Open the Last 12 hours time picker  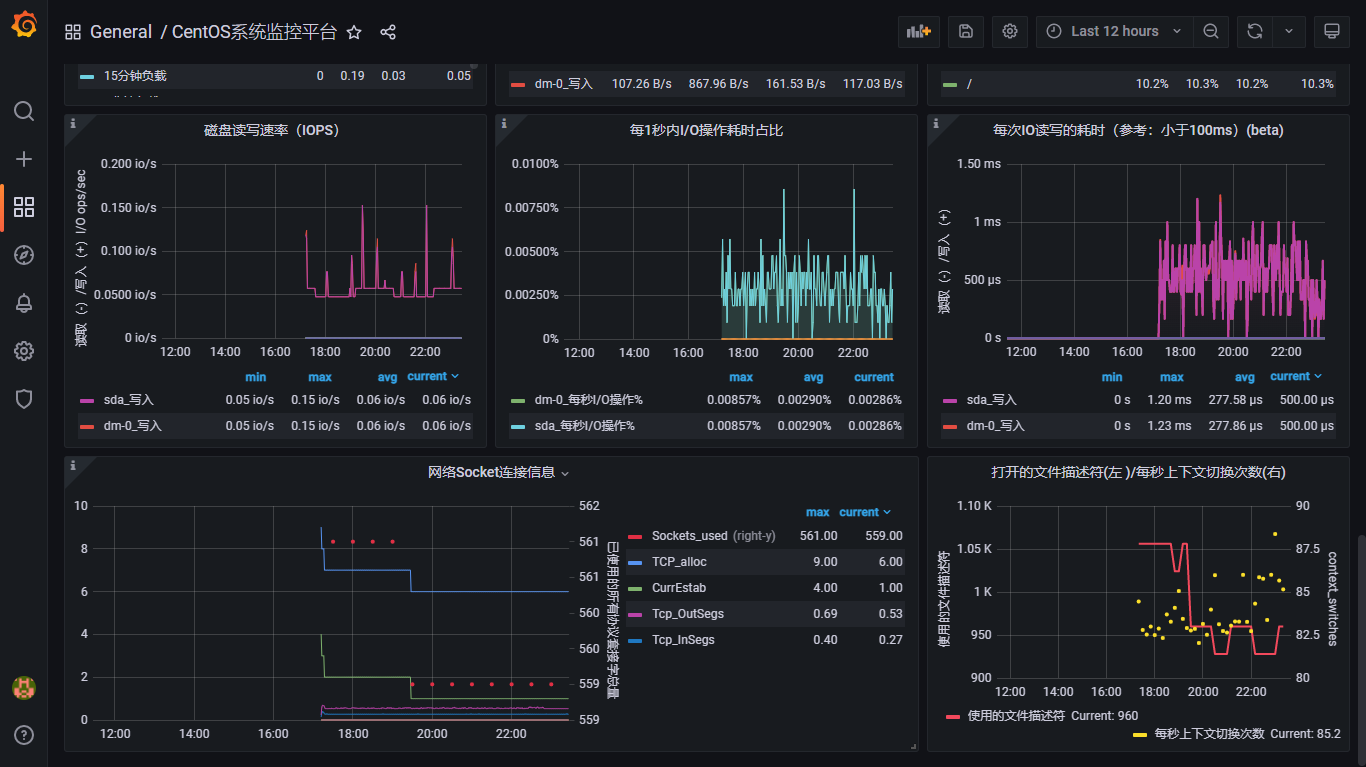tap(1114, 32)
